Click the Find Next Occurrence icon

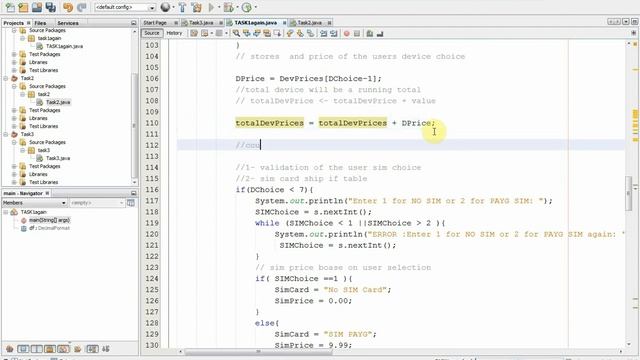click(257, 33)
